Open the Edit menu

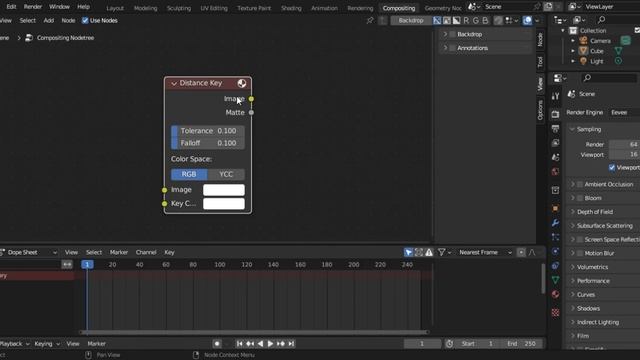pyautogui.click(x=11, y=7)
